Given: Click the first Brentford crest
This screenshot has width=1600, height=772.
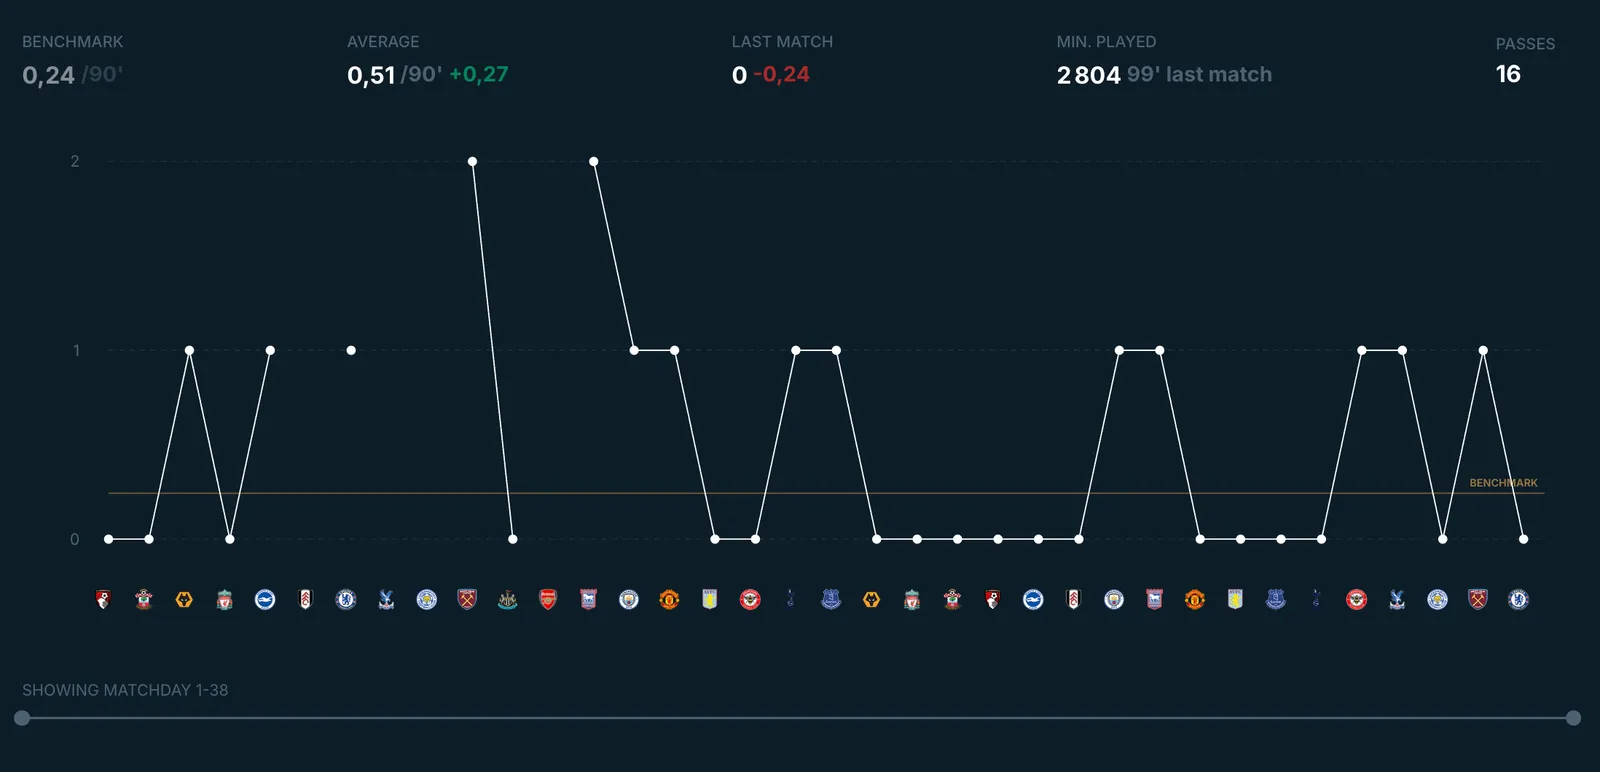Looking at the screenshot, I should click(x=750, y=599).
